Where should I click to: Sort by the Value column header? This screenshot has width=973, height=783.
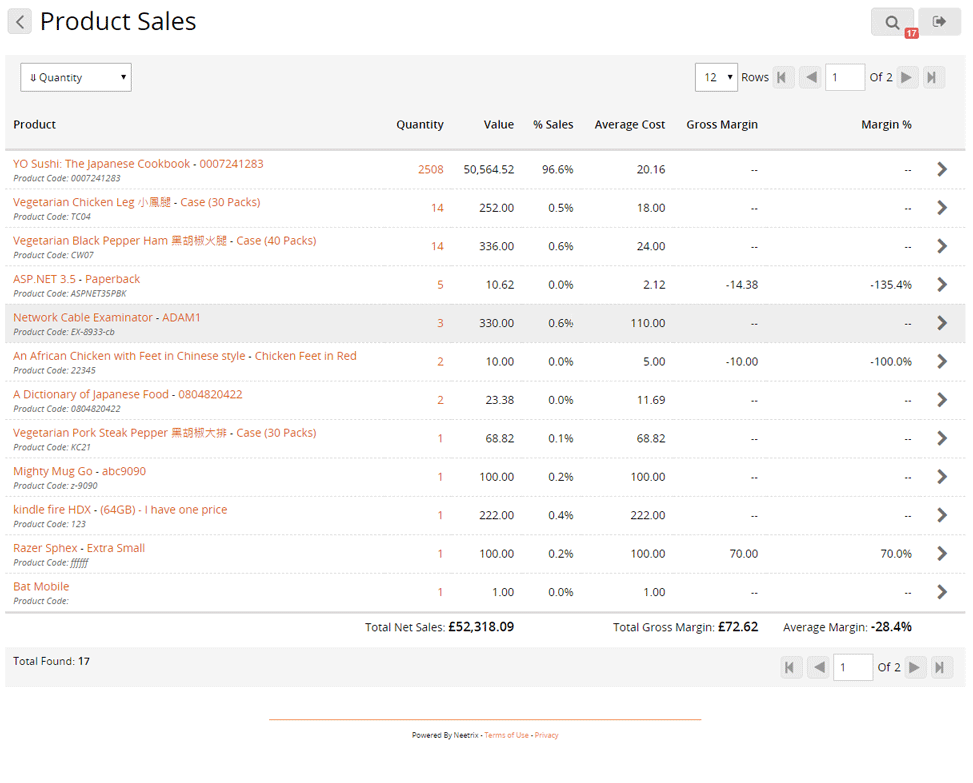498,125
